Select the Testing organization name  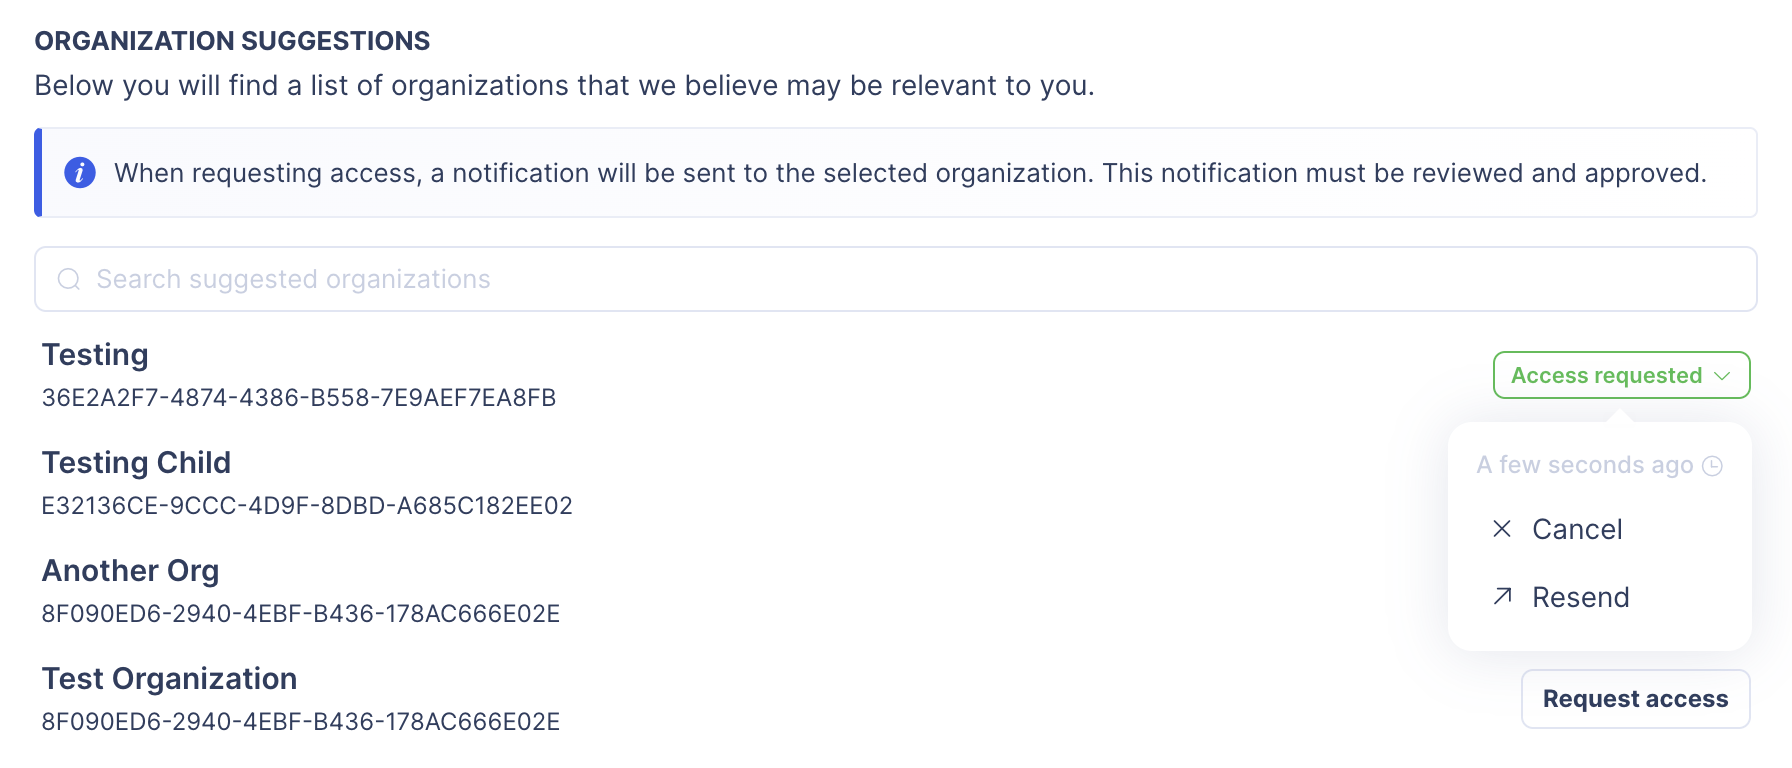click(95, 355)
